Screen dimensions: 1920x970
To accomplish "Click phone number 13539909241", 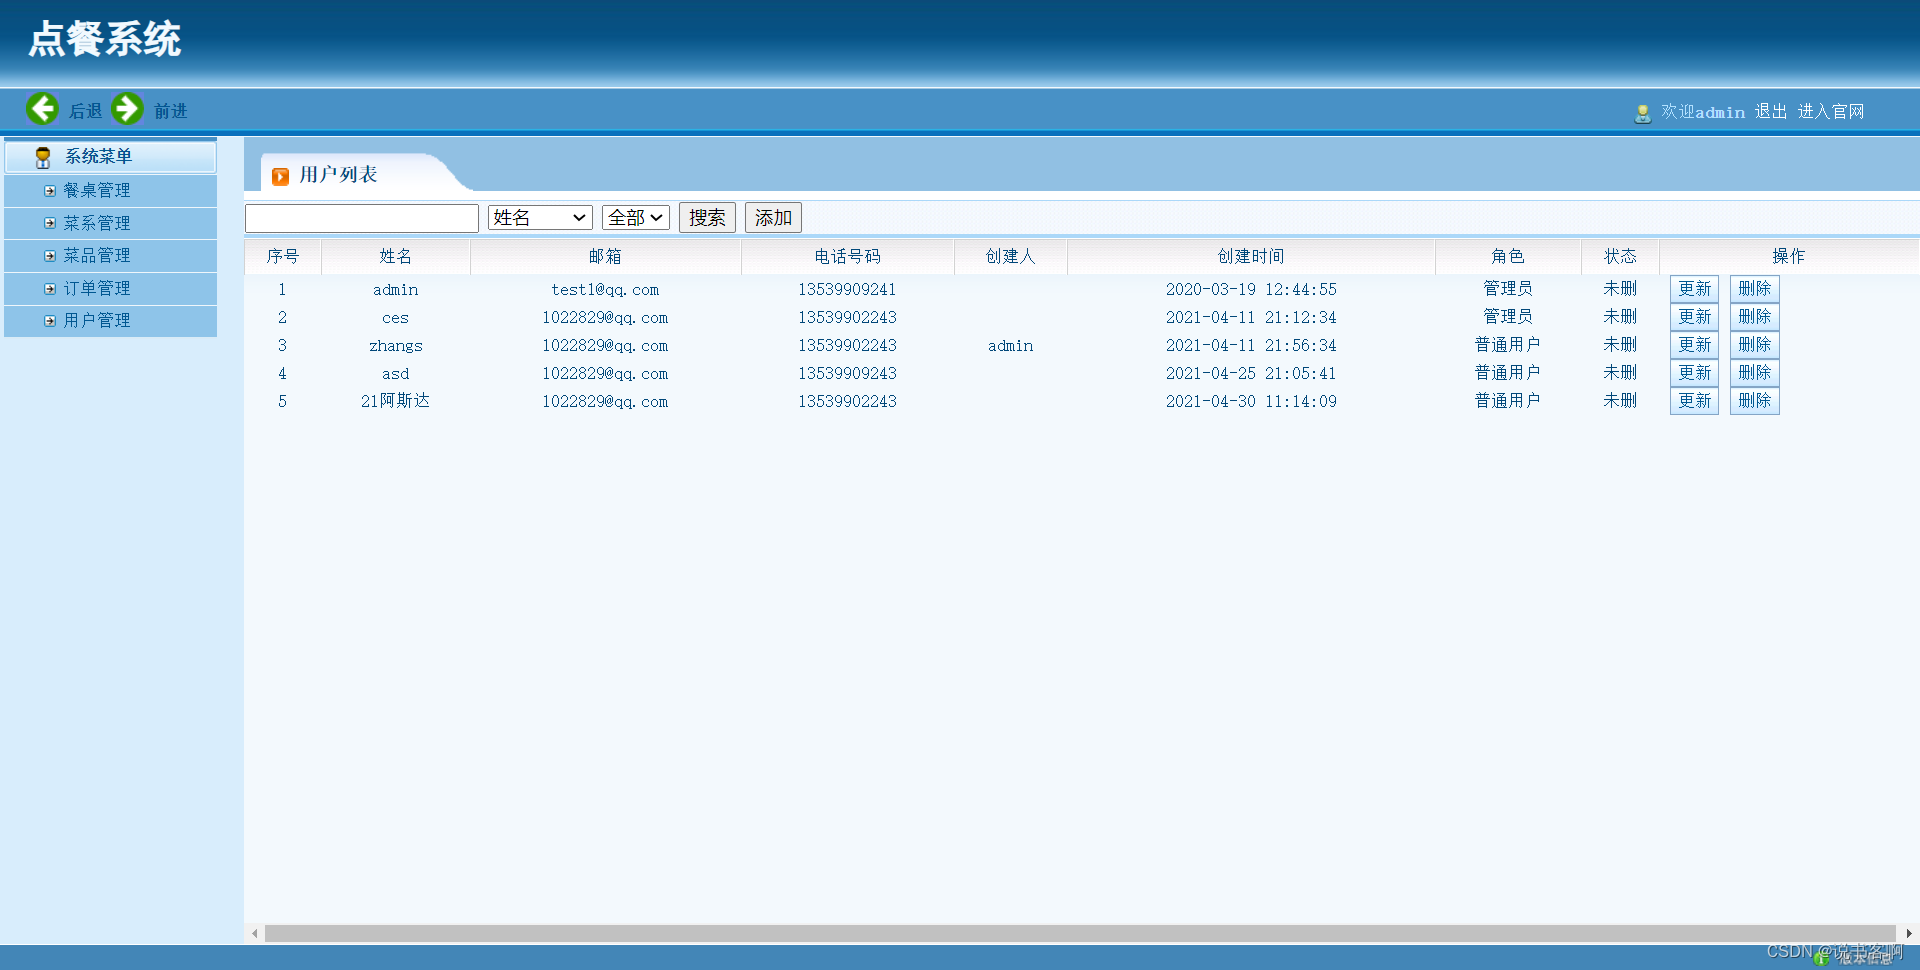I will (x=847, y=290).
